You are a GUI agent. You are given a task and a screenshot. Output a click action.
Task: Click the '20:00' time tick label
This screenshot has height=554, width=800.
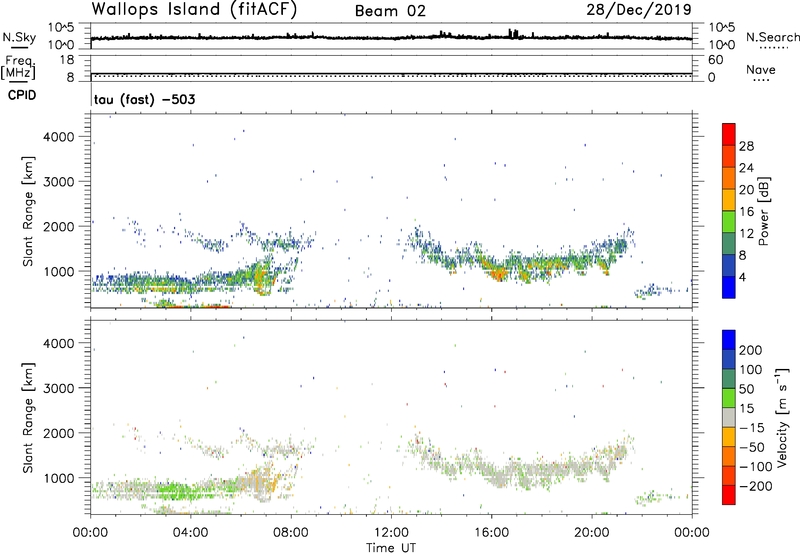[591, 533]
